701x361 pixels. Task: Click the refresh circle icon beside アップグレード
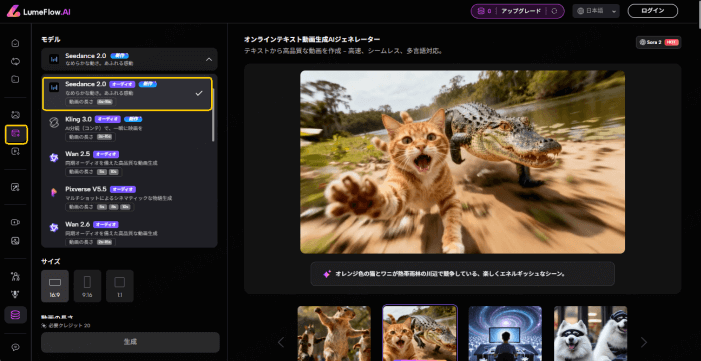[554, 11]
